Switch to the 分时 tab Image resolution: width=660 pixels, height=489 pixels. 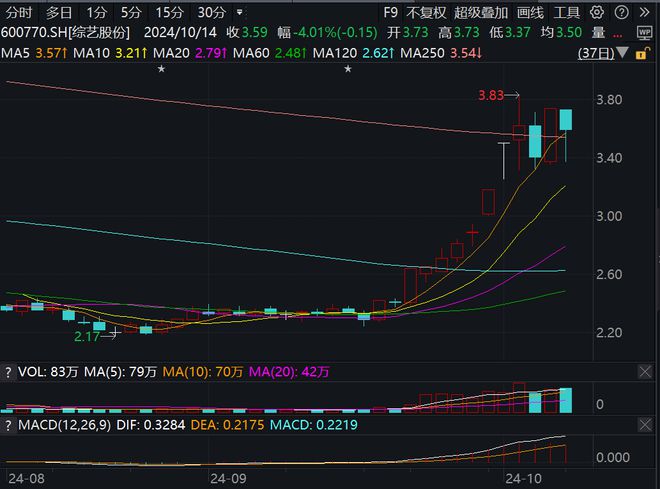pyautogui.click(x=19, y=12)
